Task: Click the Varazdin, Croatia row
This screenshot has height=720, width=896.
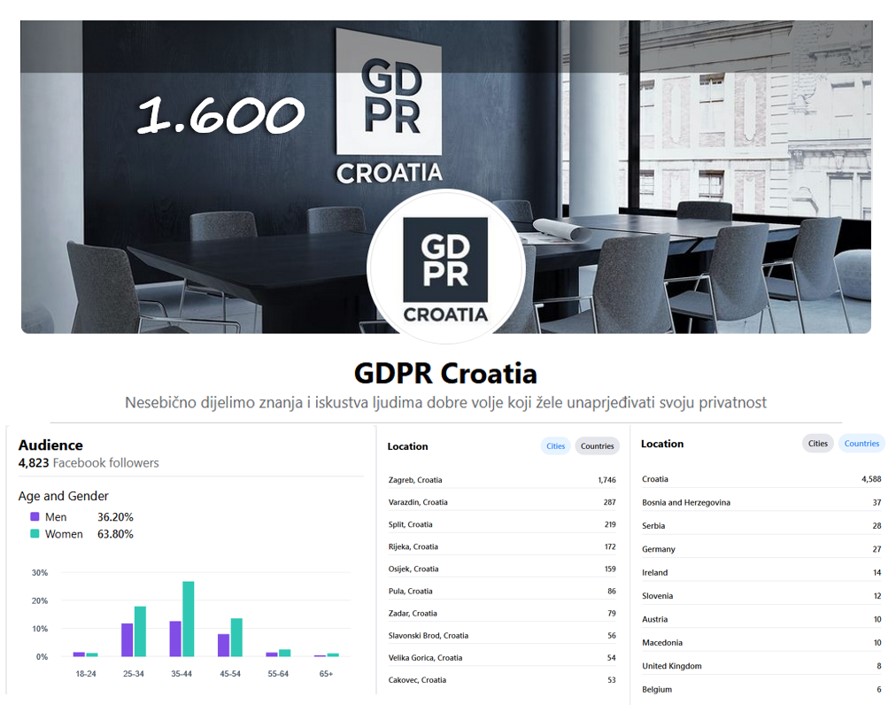Action: 502,502
